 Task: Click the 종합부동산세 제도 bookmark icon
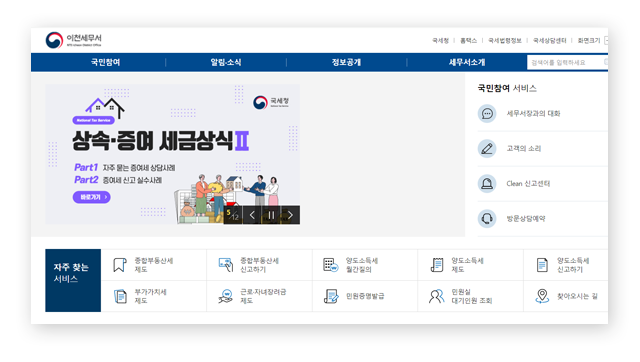click(x=120, y=265)
